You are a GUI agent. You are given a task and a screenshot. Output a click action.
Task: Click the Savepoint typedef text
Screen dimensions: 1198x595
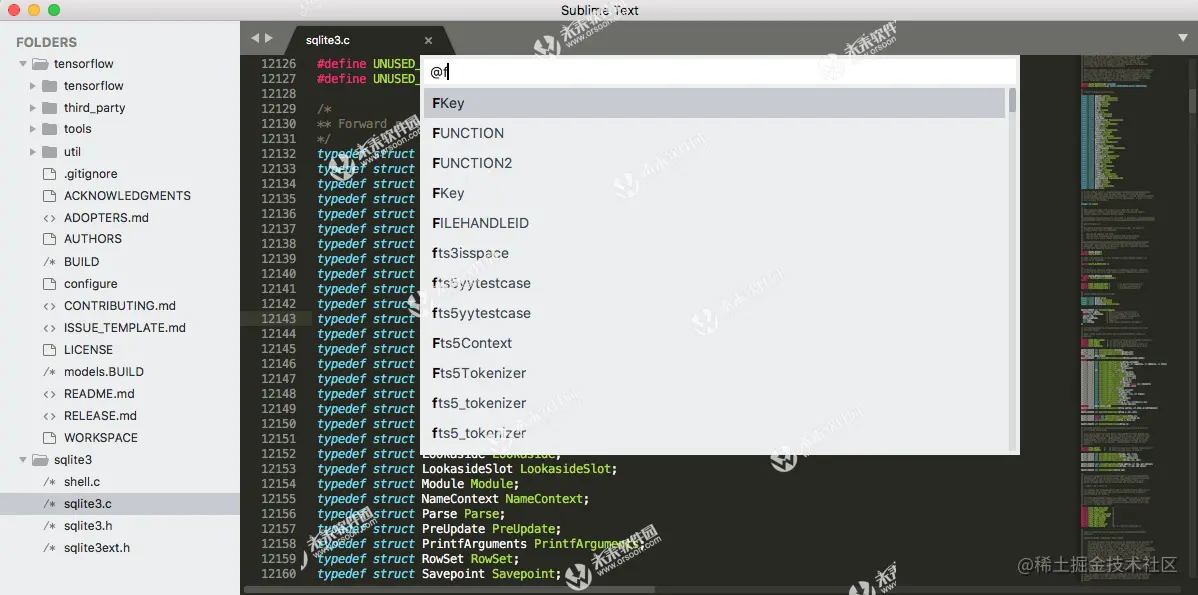tap(439, 574)
